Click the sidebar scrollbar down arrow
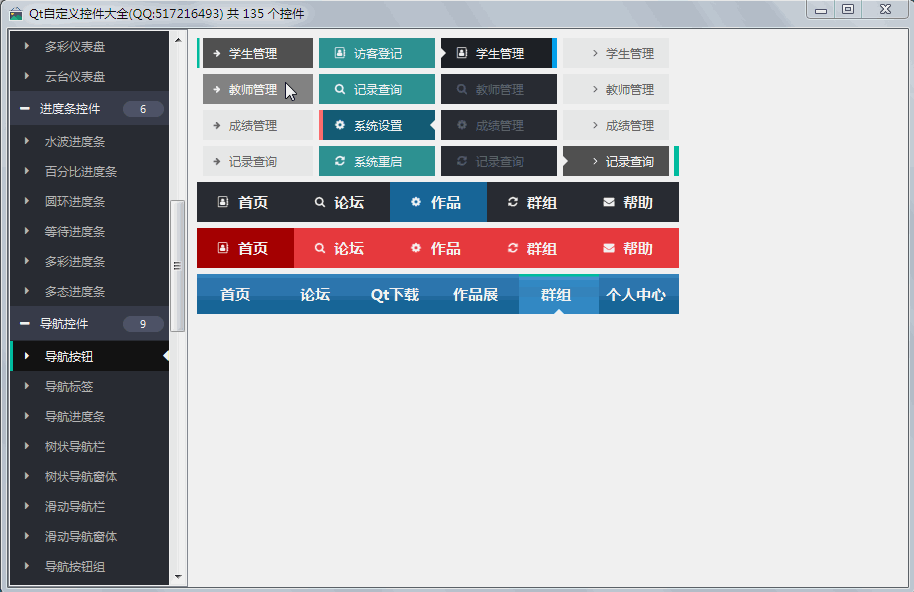 178,577
